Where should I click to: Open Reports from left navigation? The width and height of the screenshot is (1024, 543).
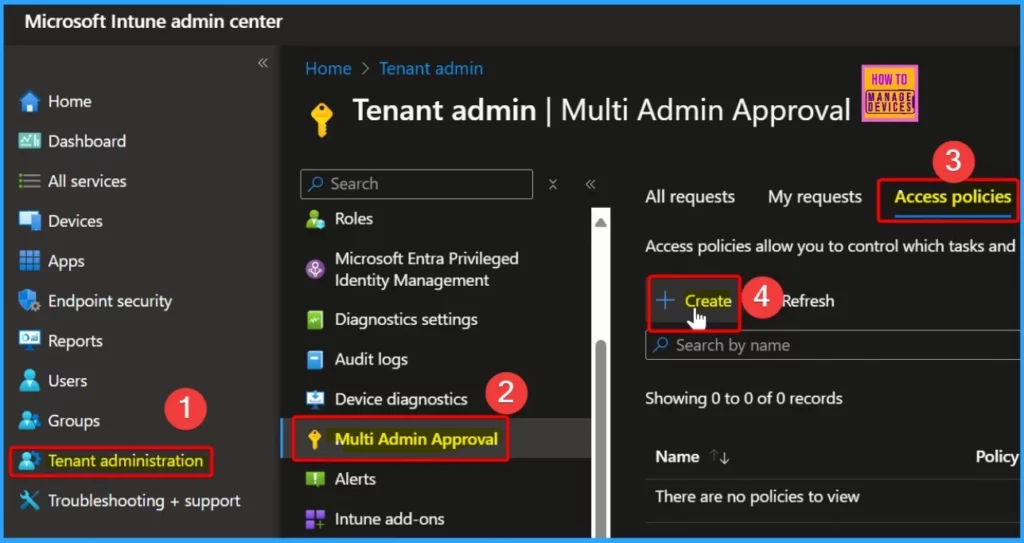click(75, 340)
